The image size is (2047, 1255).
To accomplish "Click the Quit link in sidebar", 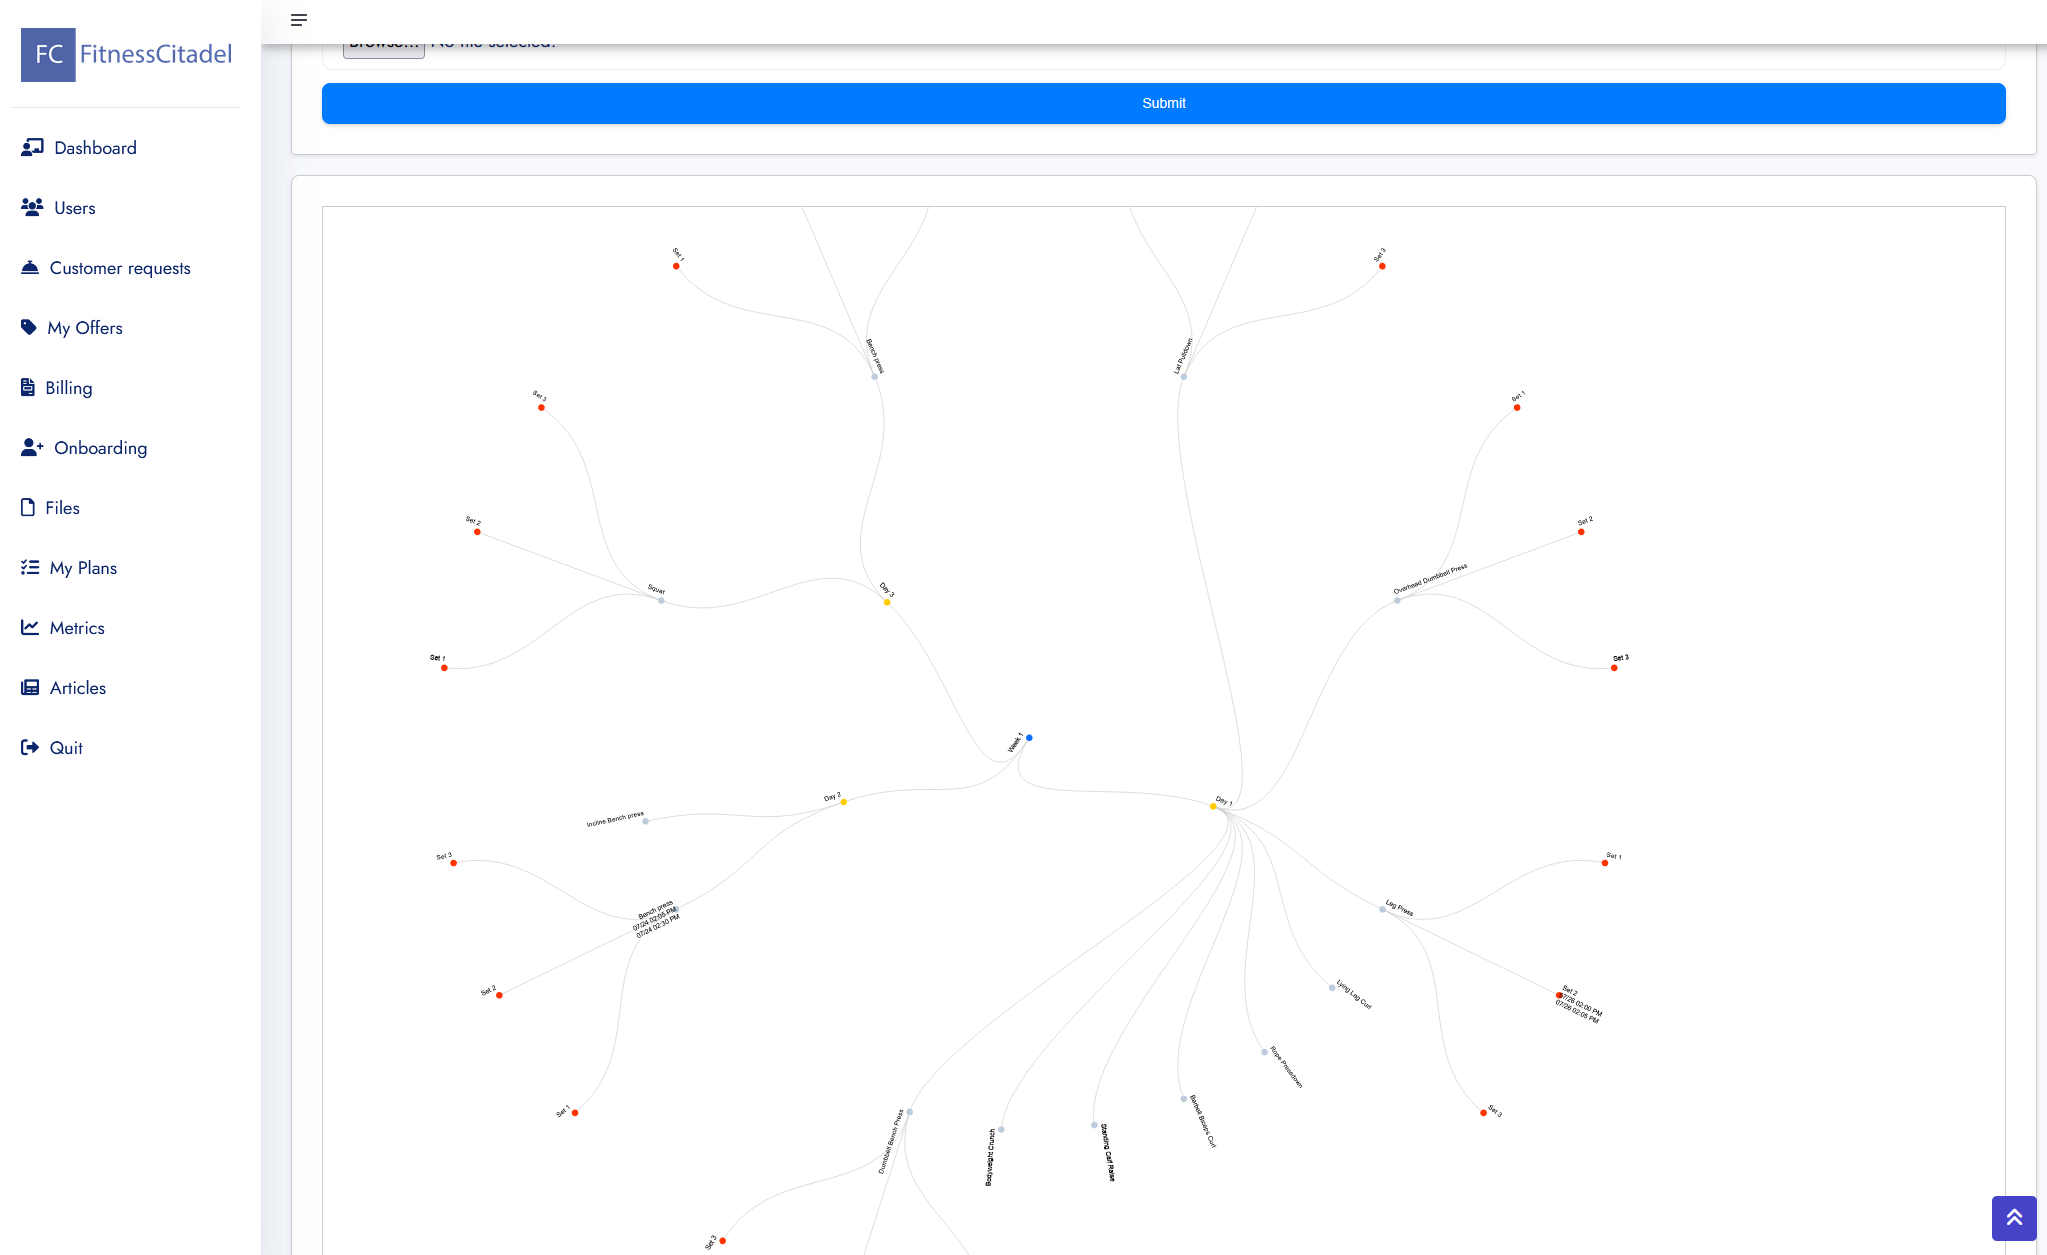I will pos(66,748).
